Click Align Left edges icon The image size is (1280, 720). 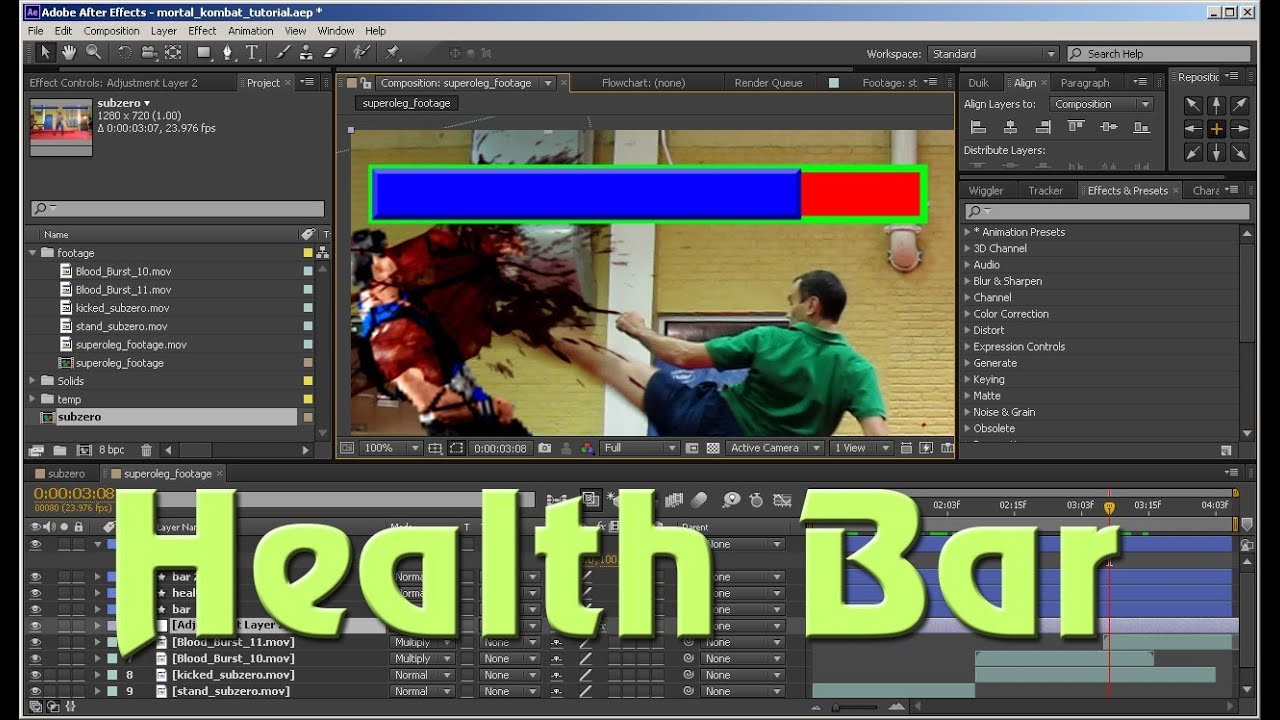pyautogui.click(x=978, y=127)
